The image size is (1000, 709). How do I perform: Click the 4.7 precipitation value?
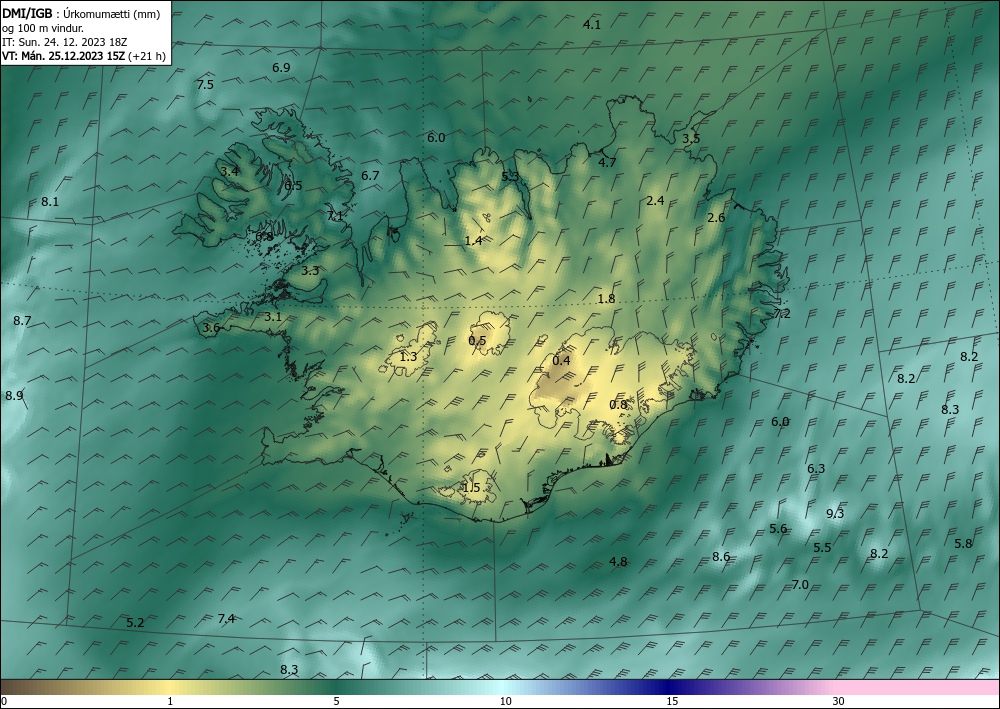point(607,163)
